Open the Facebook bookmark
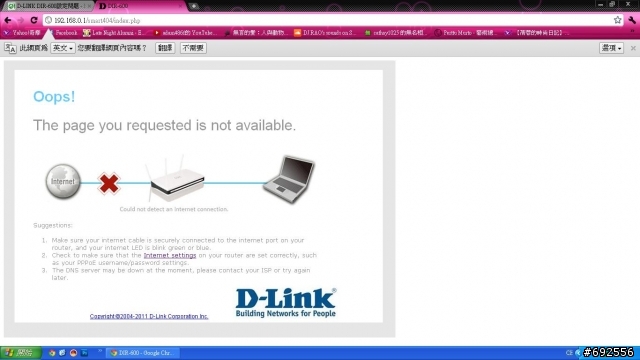Image resolution: width=640 pixels, height=360 pixels. click(65, 33)
